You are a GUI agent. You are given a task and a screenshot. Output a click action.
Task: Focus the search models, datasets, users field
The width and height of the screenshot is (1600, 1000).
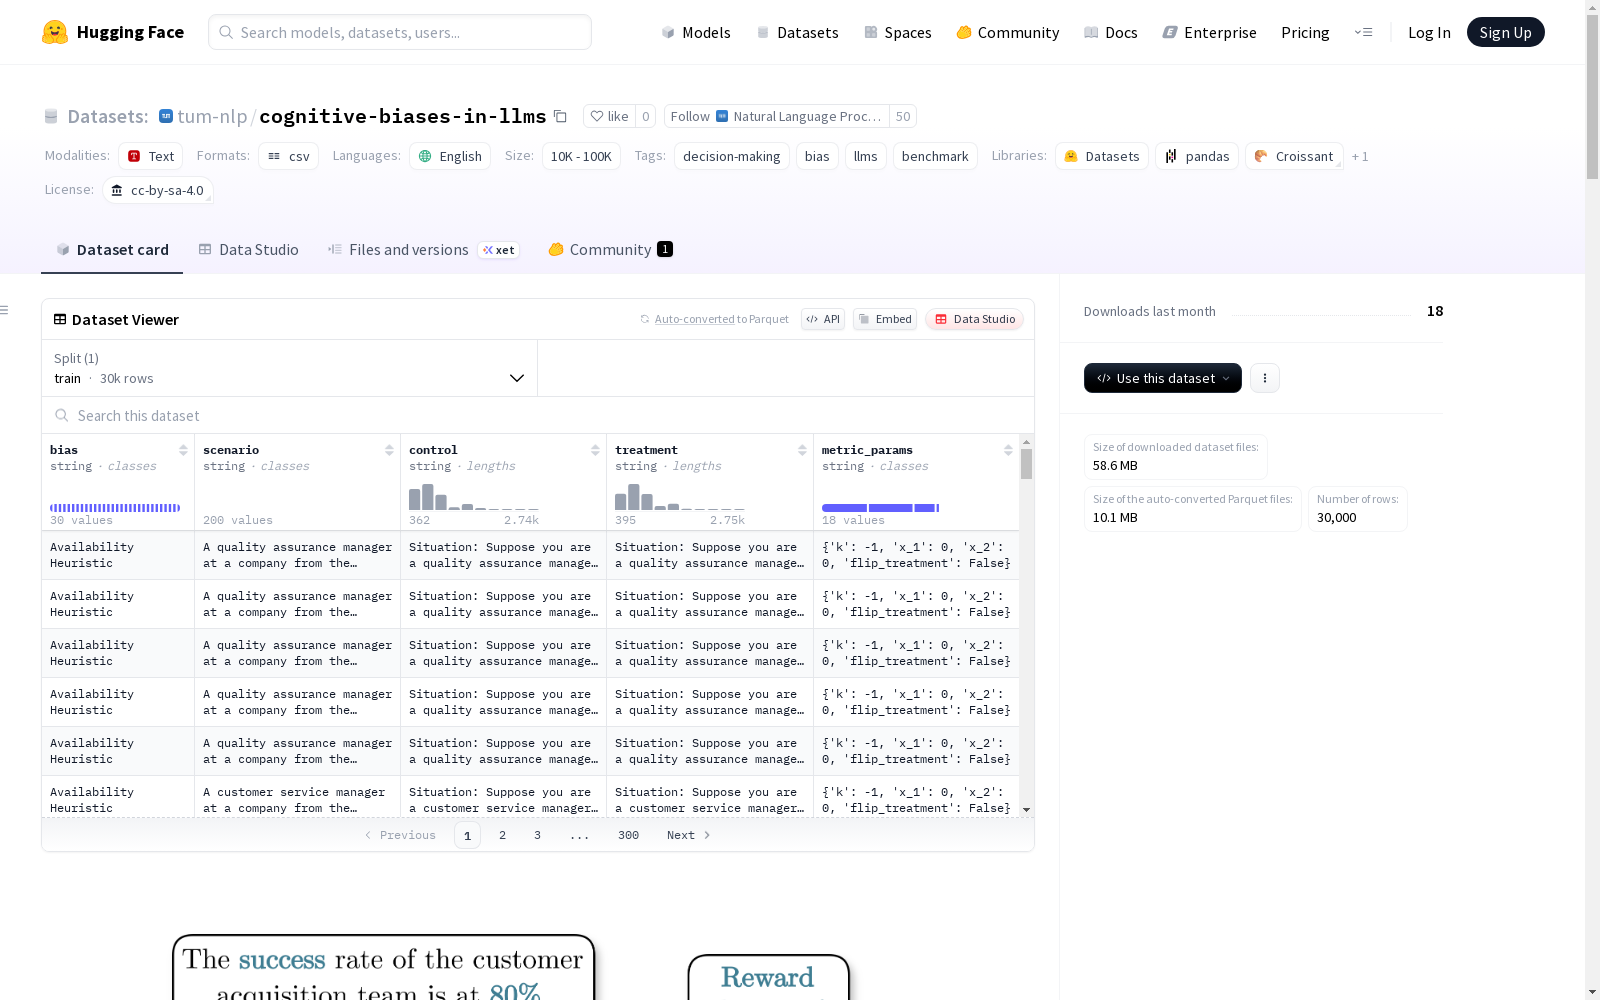click(400, 32)
